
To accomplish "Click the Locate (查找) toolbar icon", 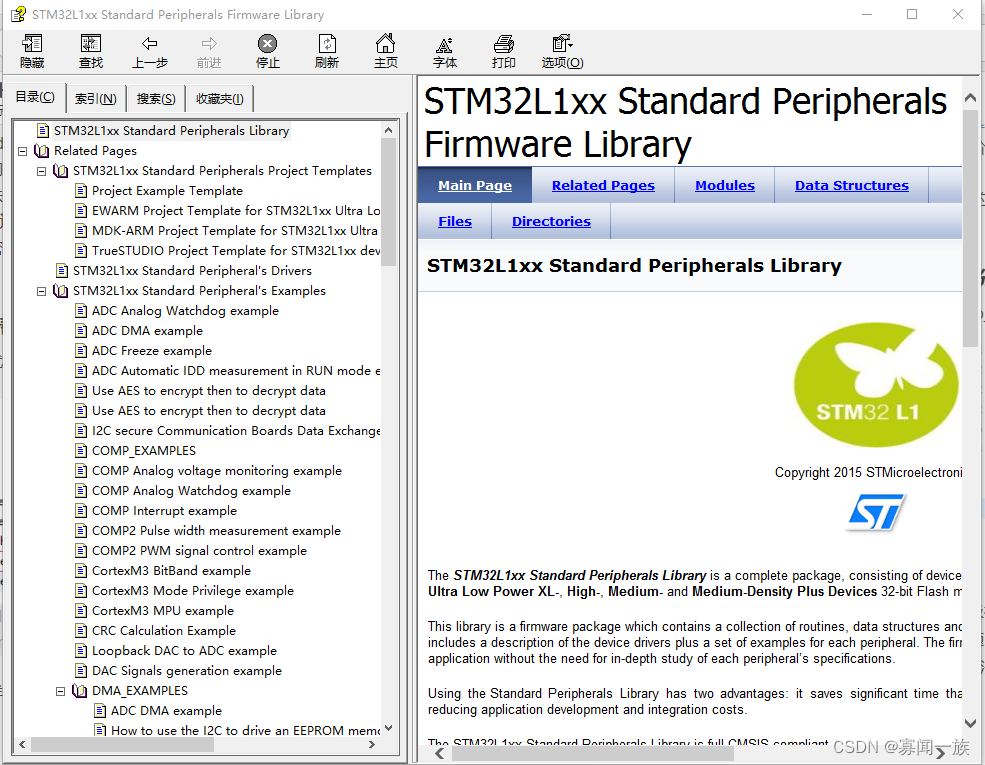I will [91, 43].
